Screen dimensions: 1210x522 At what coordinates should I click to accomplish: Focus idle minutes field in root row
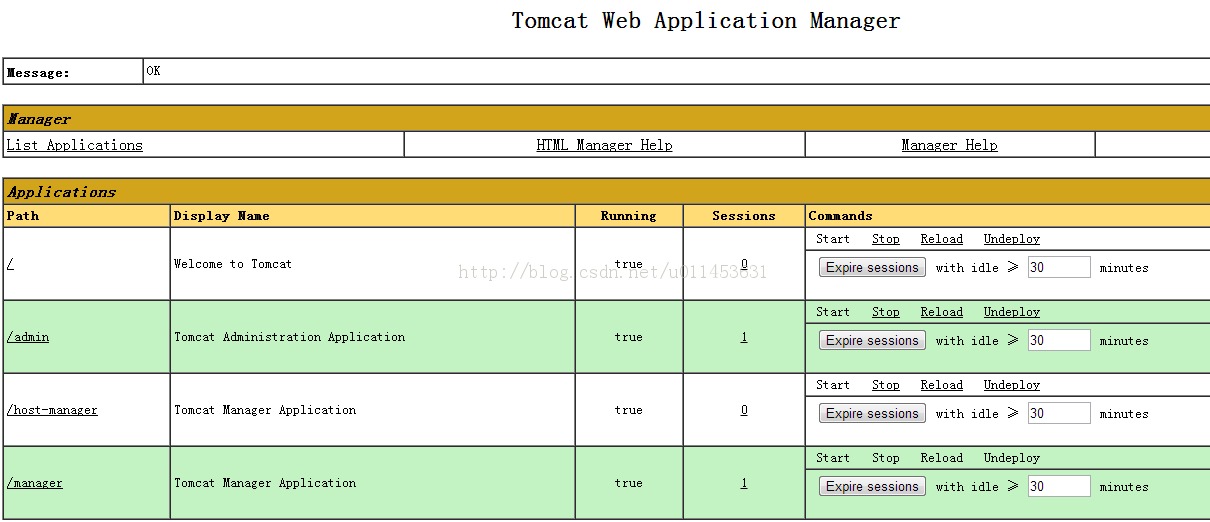coord(1059,267)
